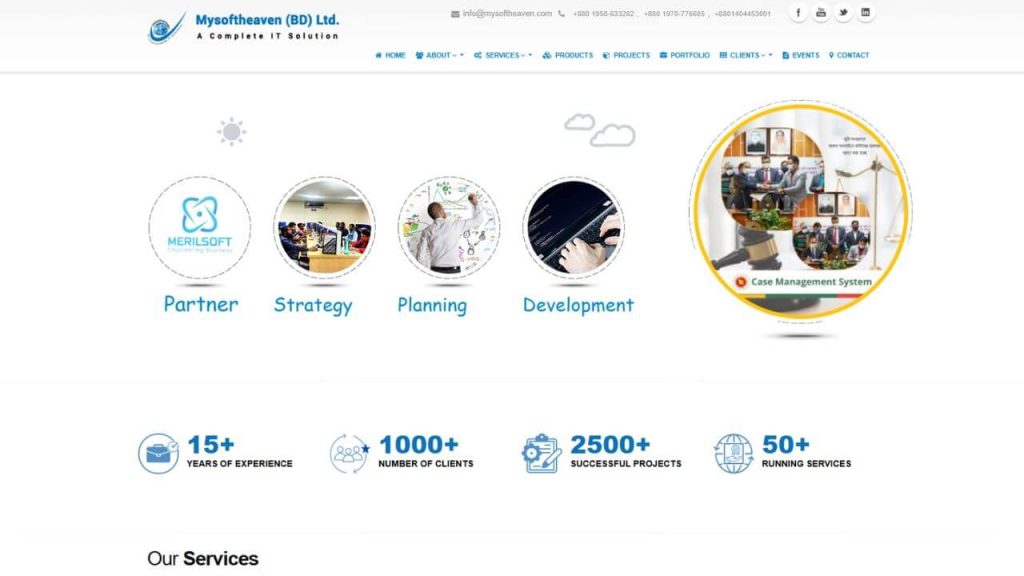Click the envelope icon beside the email address

[455, 14]
